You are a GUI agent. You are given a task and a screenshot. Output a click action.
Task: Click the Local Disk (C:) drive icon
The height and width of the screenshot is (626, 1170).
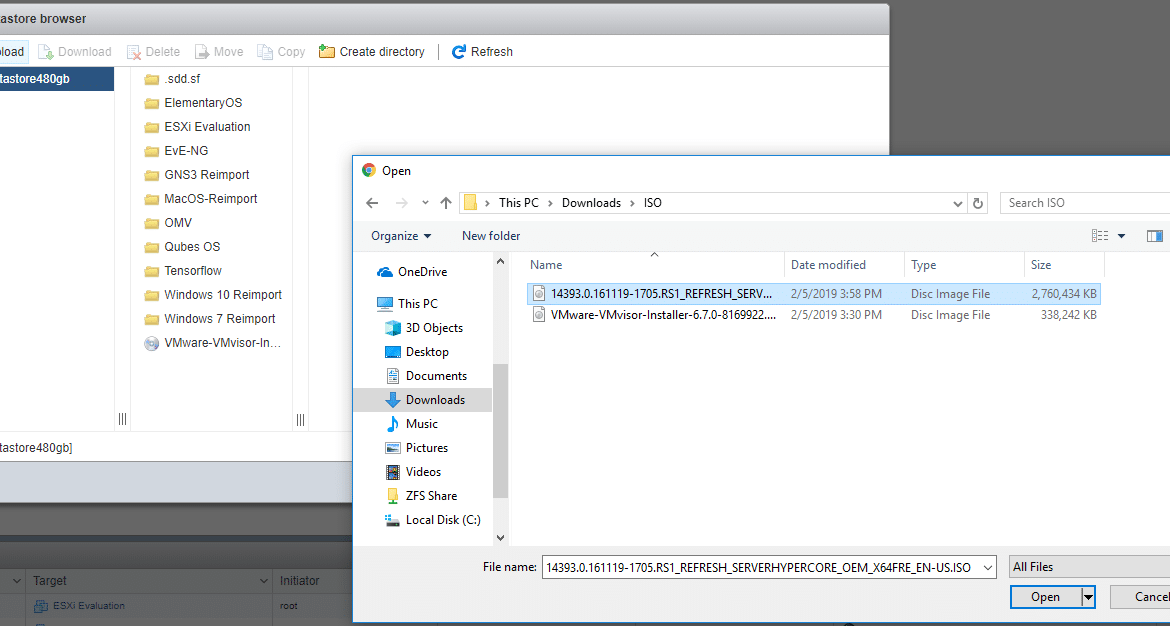392,520
